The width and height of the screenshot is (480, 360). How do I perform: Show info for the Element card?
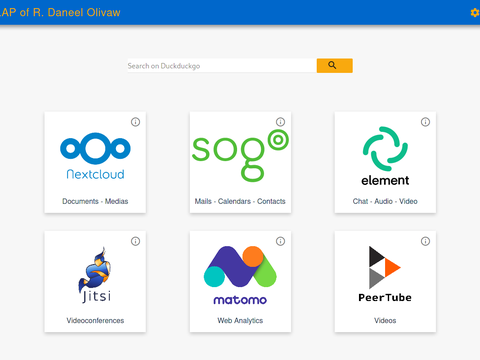425,122
